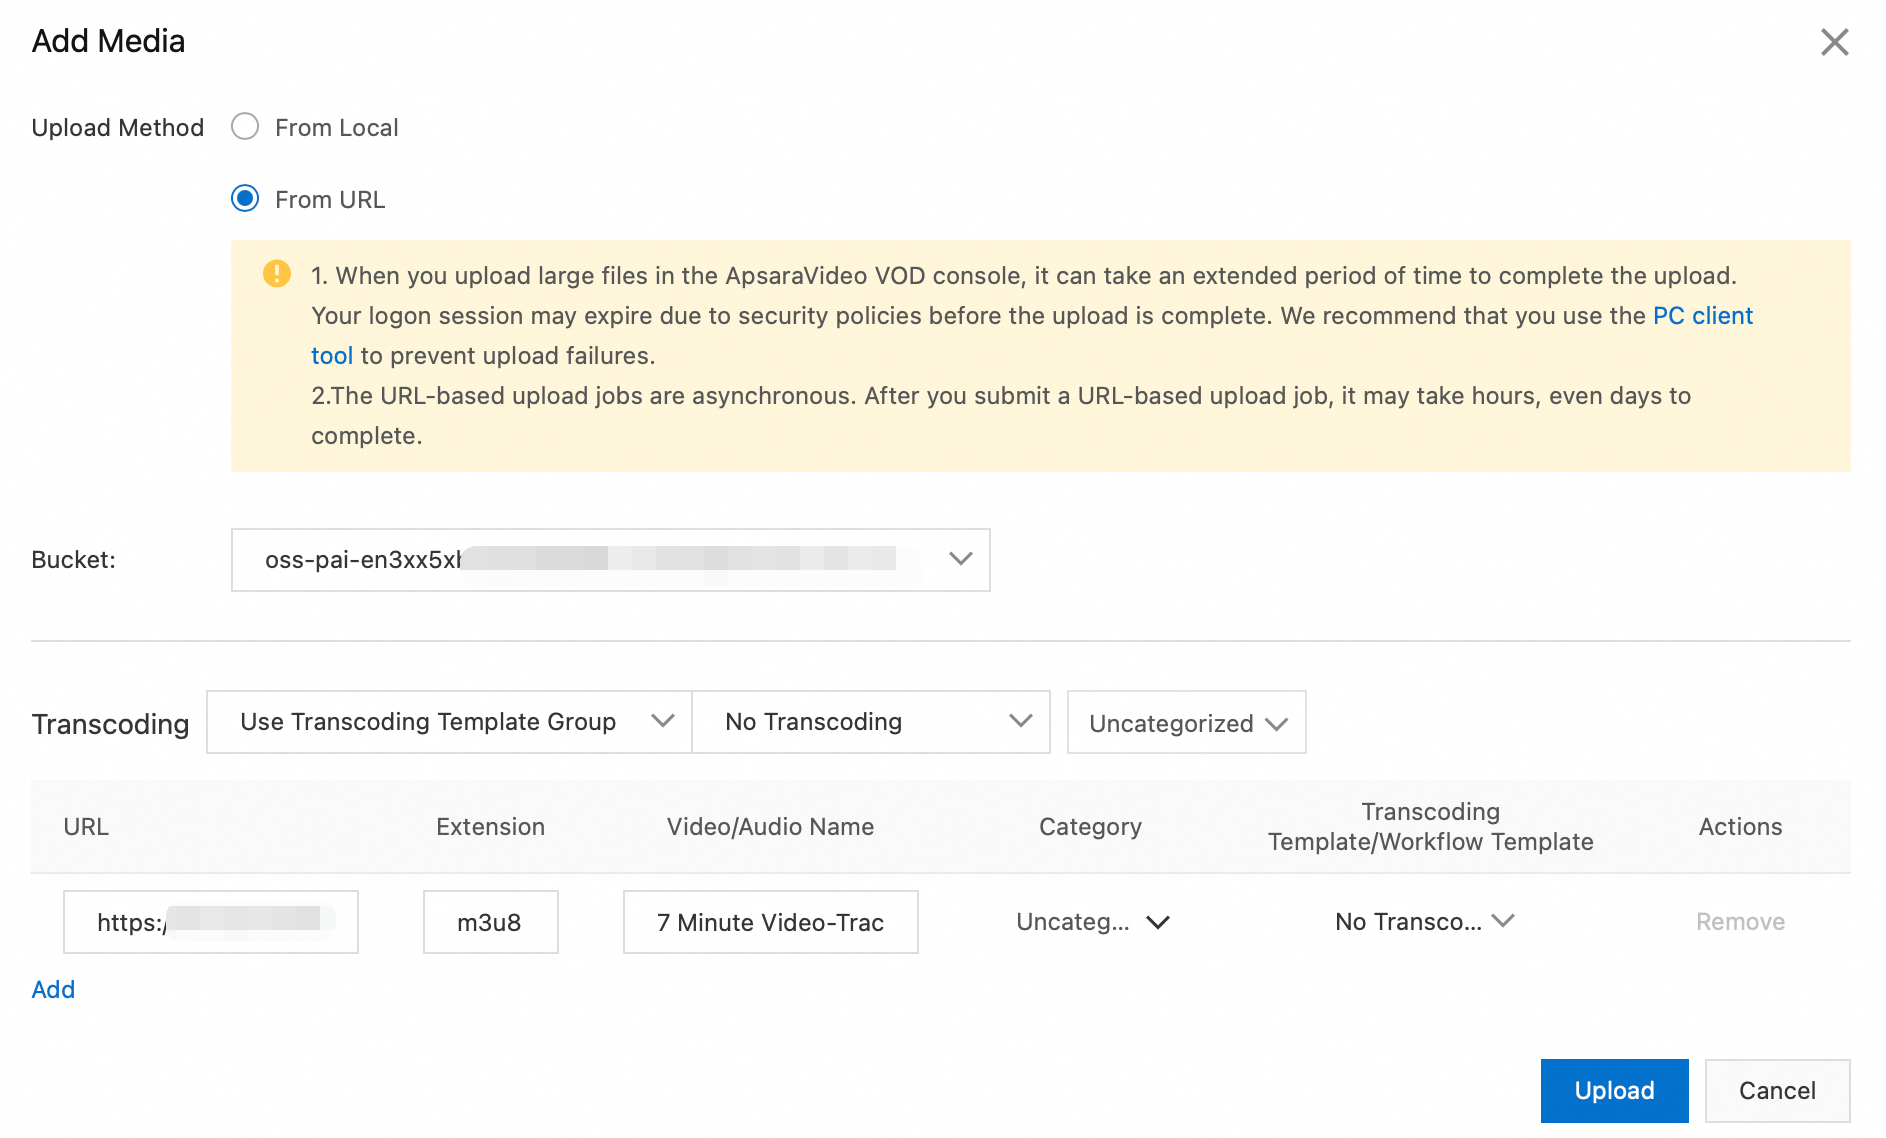
Task: Expand the Bucket dropdown
Action: pyautogui.click(x=610, y=560)
